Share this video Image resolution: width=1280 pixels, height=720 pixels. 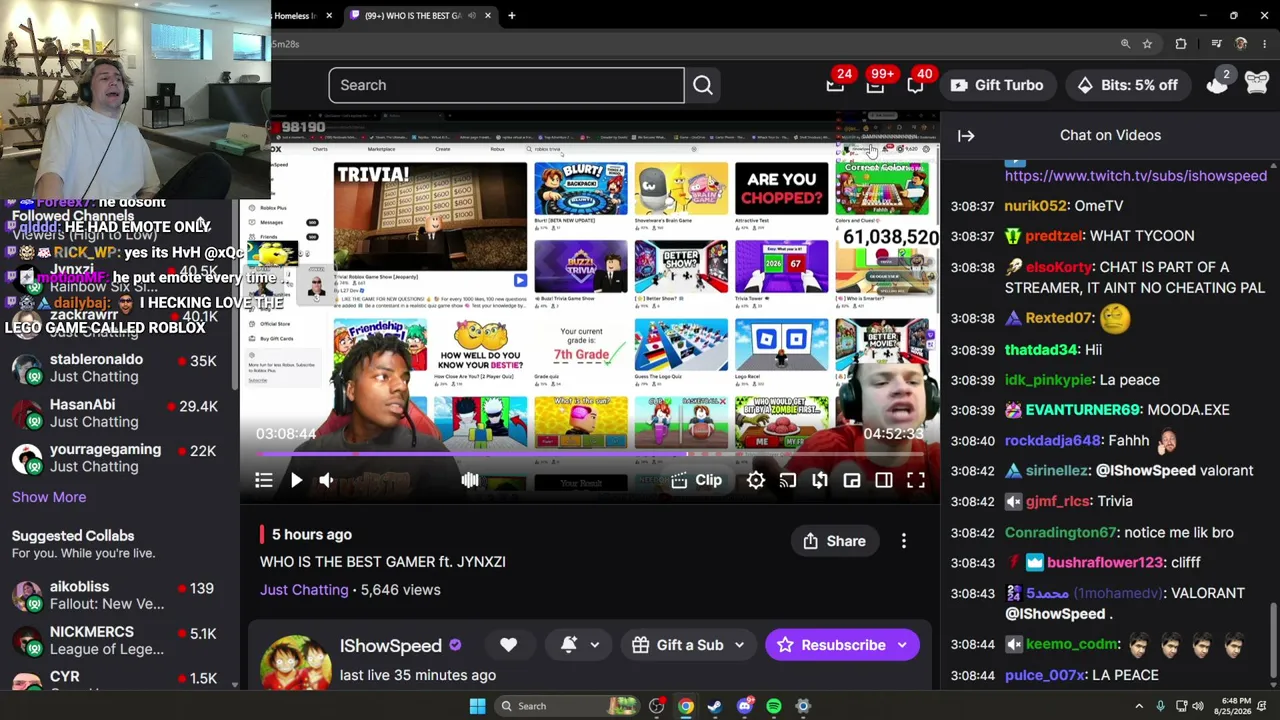click(834, 541)
